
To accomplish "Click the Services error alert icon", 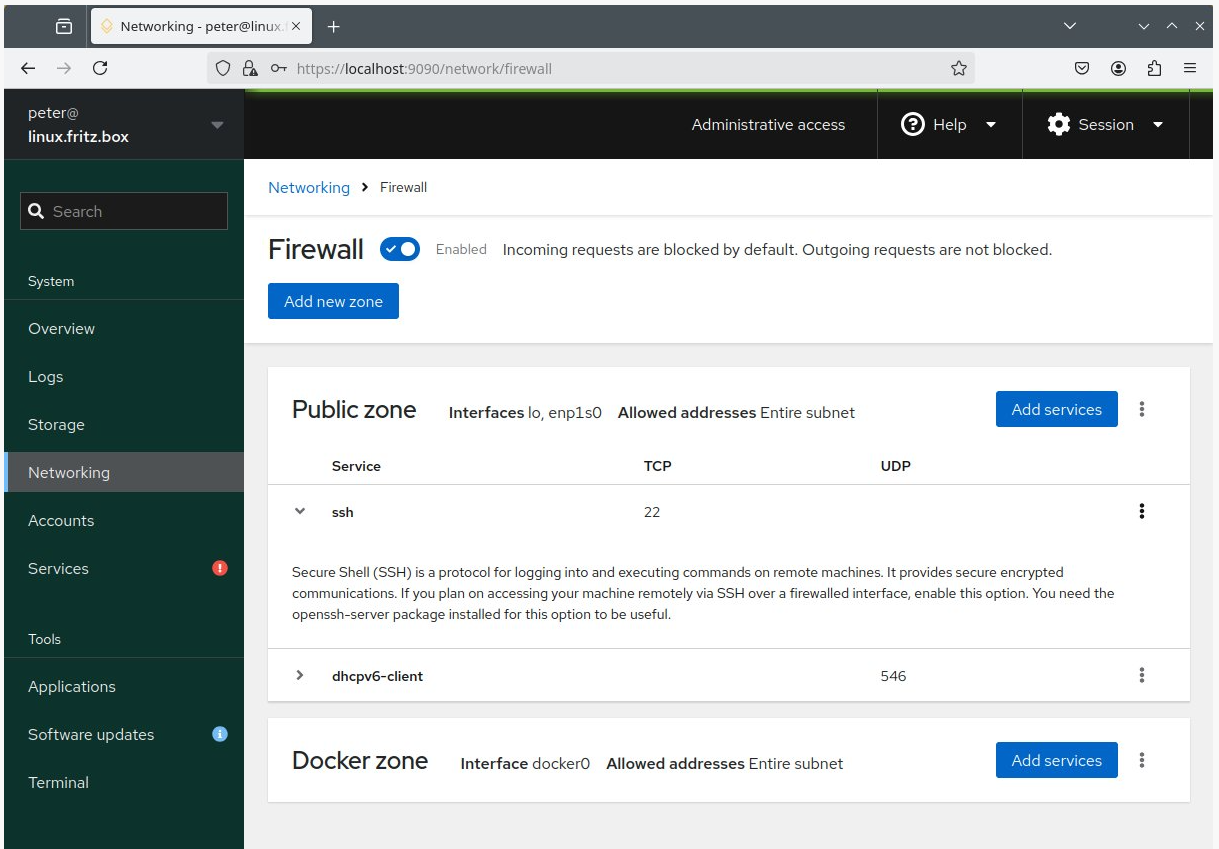I will [x=220, y=568].
